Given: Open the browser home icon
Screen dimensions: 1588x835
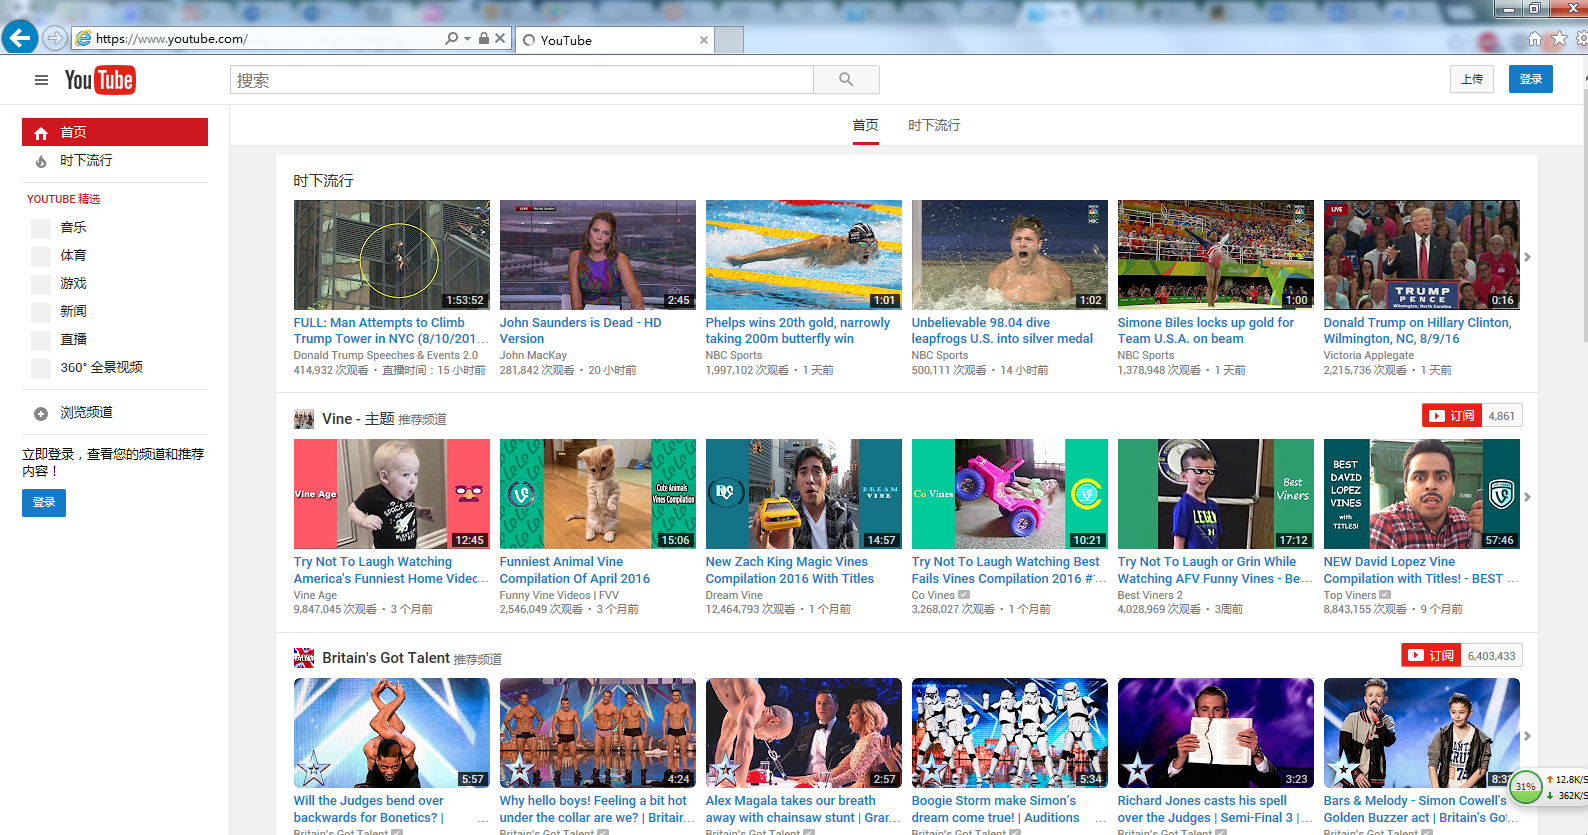Looking at the screenshot, I should 1534,39.
